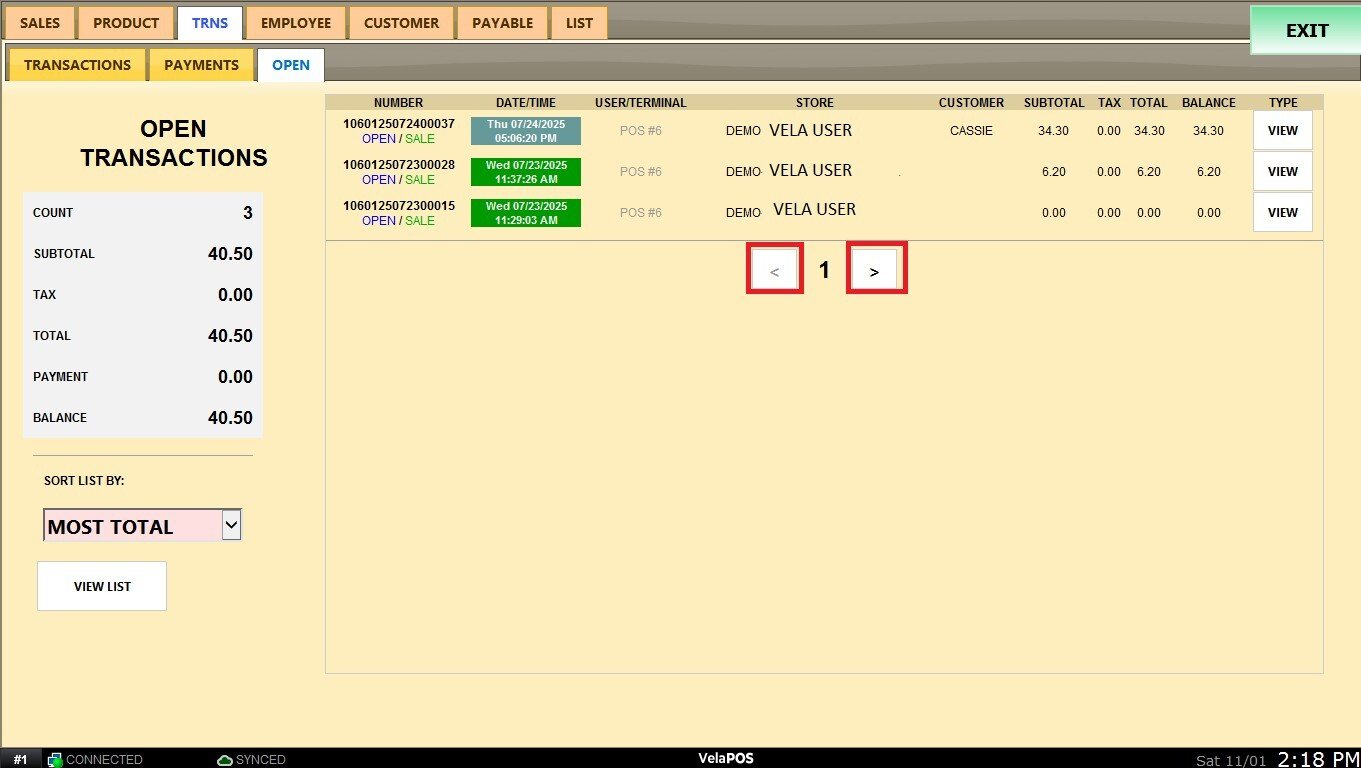Open the CUSTOMER tab

pyautogui.click(x=401, y=23)
